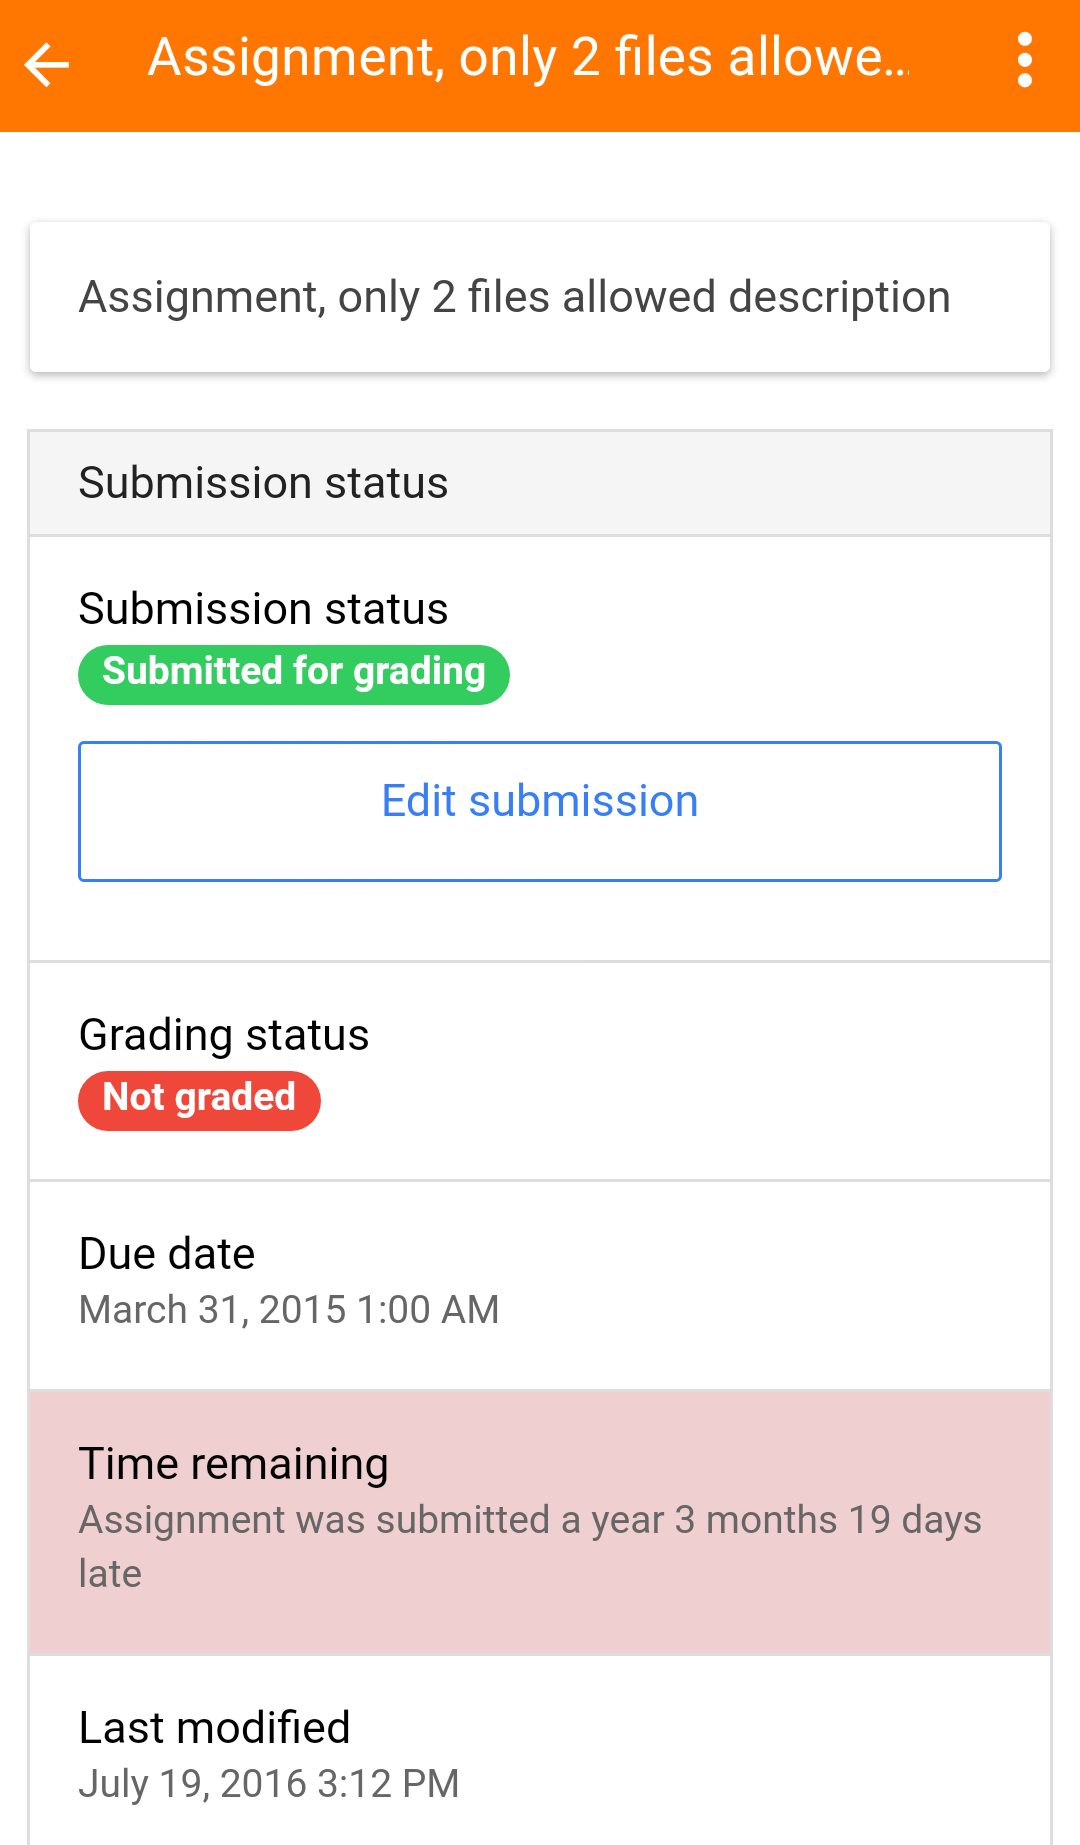Tap the Last modified label

coord(214,1728)
